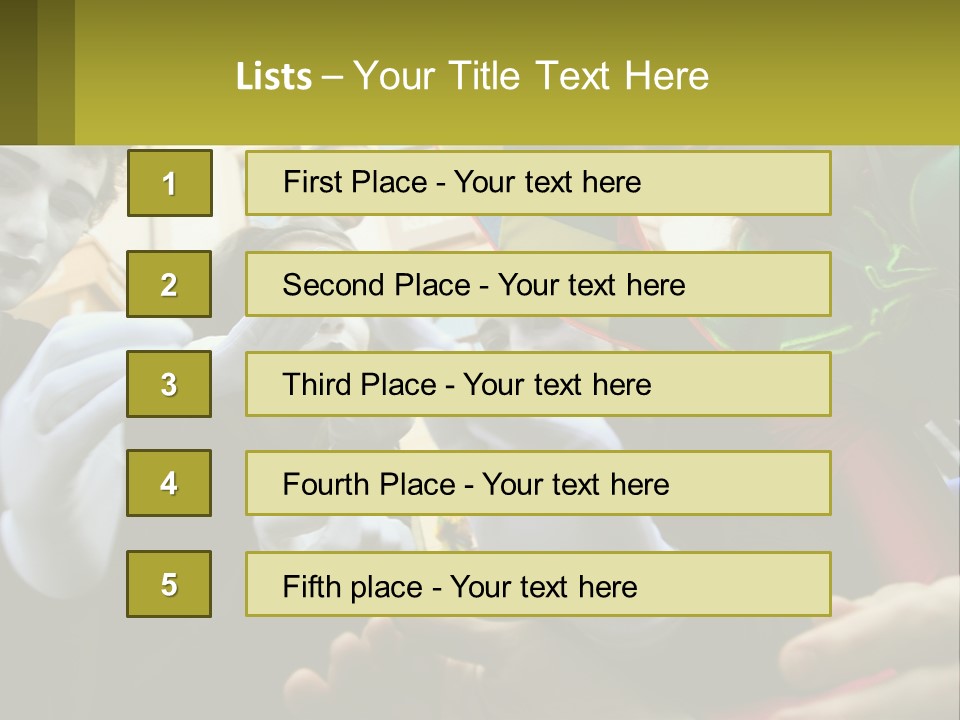The height and width of the screenshot is (720, 960).
Task: Click the darkest stripe at header's left edge
Action: [18, 72]
